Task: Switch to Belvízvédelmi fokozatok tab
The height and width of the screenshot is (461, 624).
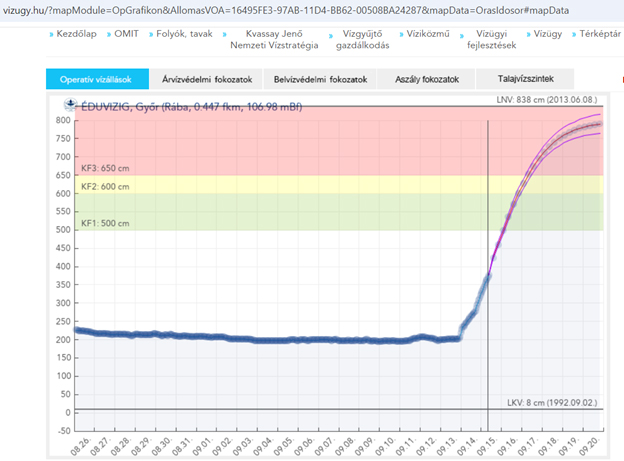Action: (320, 79)
